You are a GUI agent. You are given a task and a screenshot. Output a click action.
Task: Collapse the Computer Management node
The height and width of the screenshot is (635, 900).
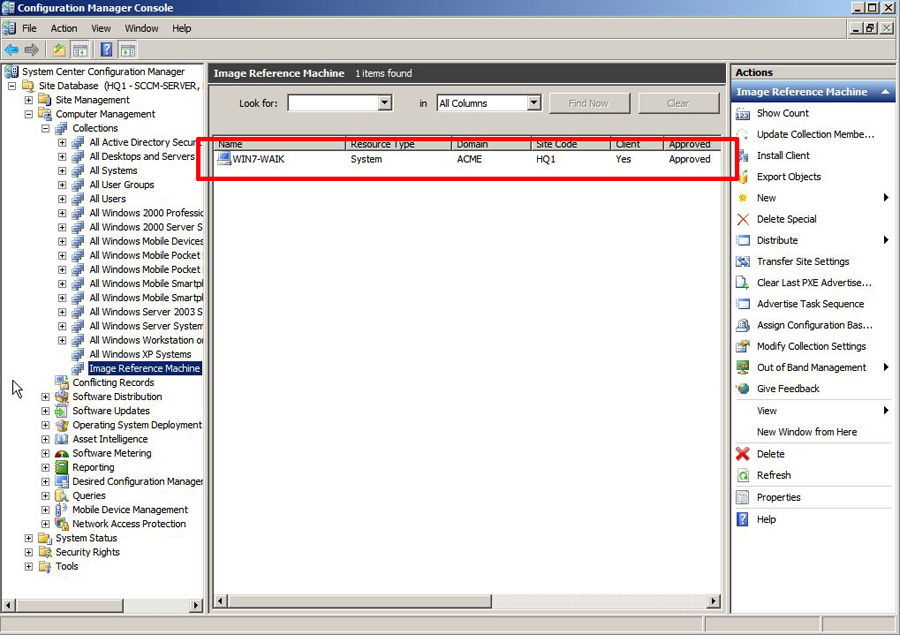[29, 114]
